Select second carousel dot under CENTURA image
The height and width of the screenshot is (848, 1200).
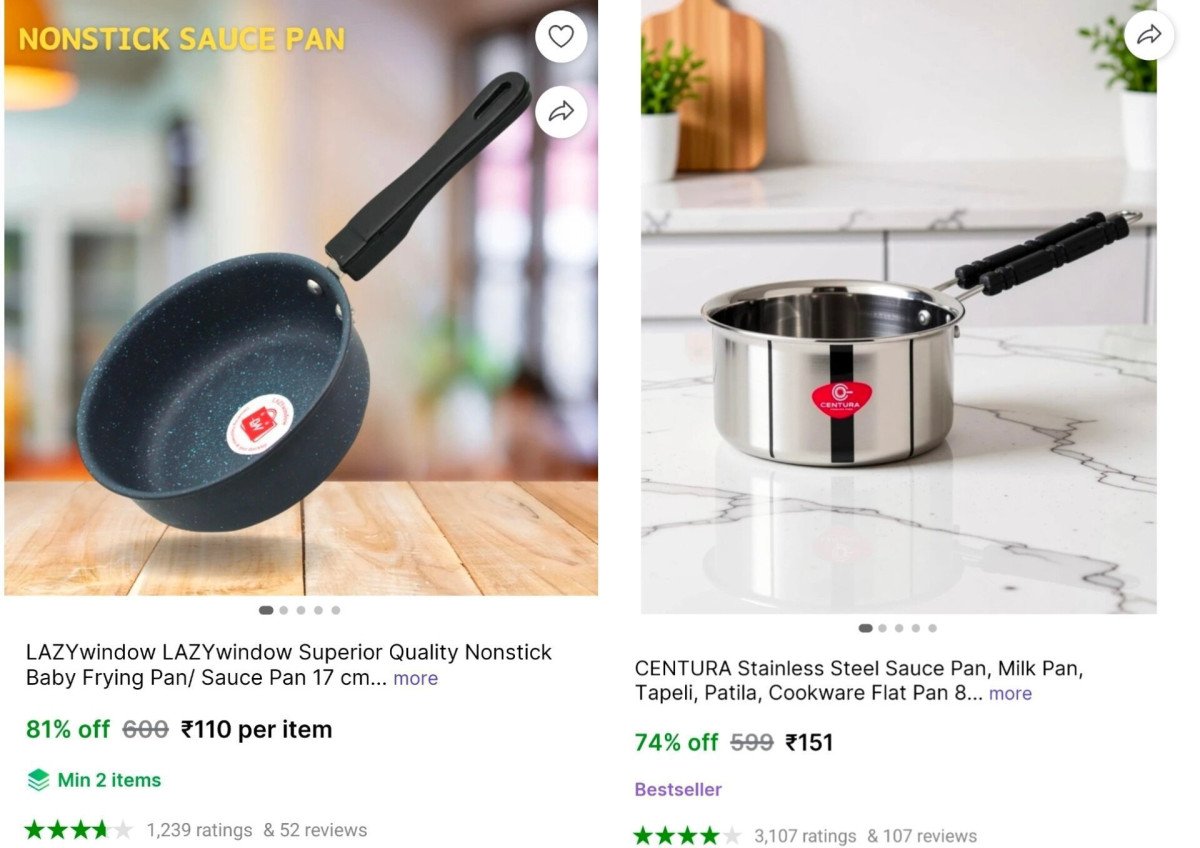[x=882, y=629]
